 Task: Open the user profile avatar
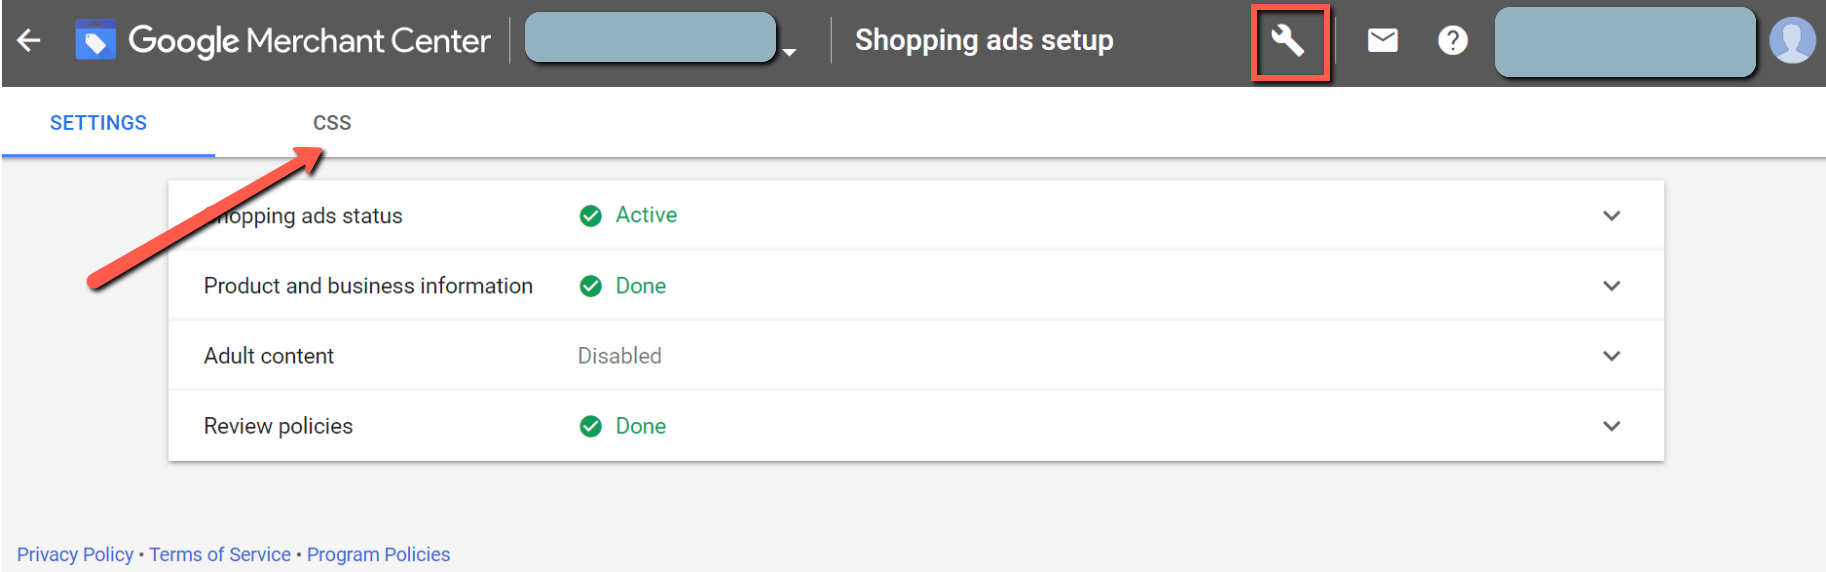(x=1792, y=40)
